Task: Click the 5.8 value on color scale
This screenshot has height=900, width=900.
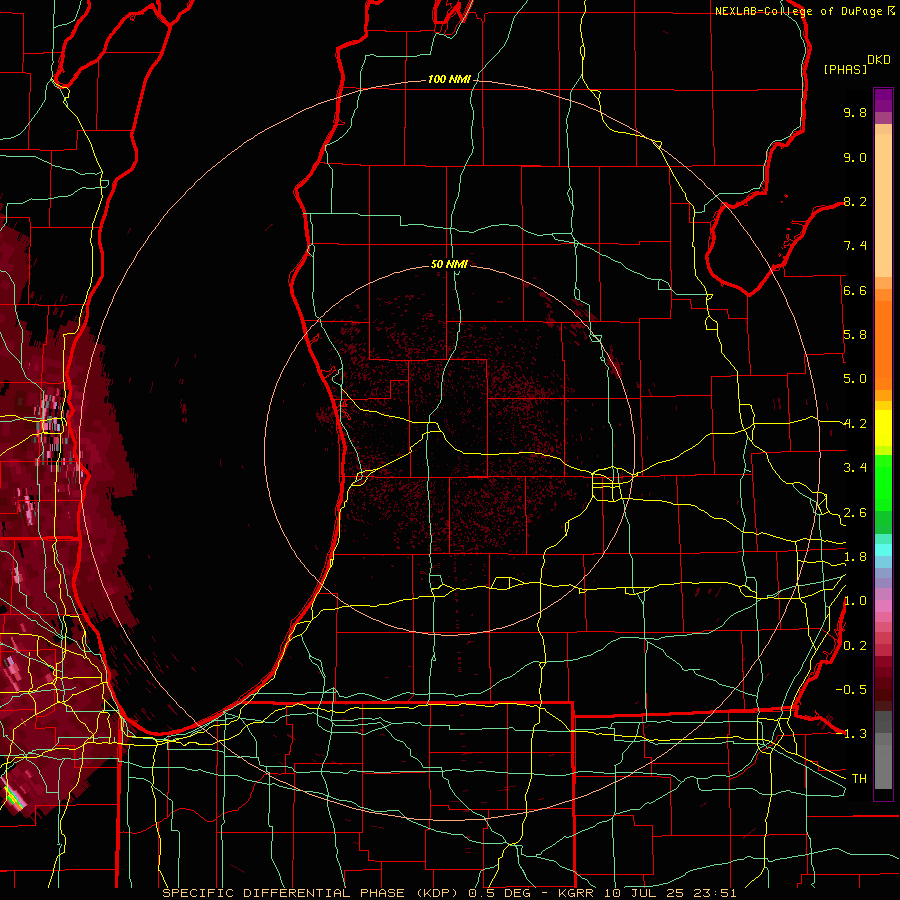Action: [855, 335]
